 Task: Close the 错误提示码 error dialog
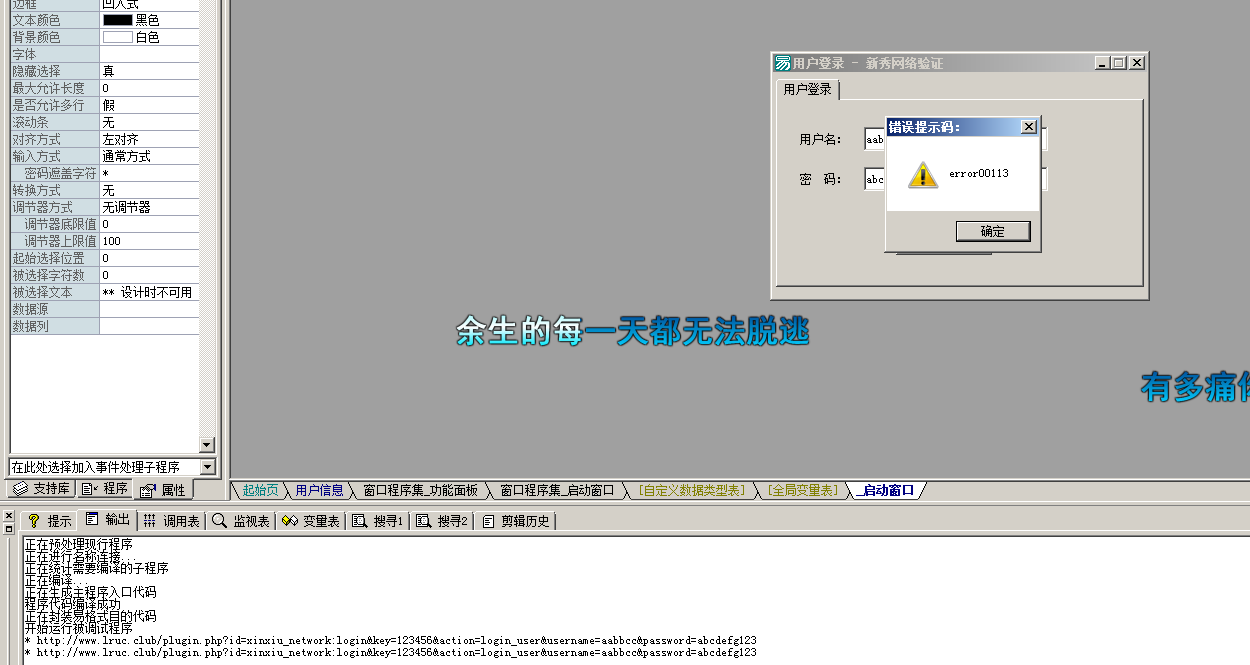point(1028,127)
